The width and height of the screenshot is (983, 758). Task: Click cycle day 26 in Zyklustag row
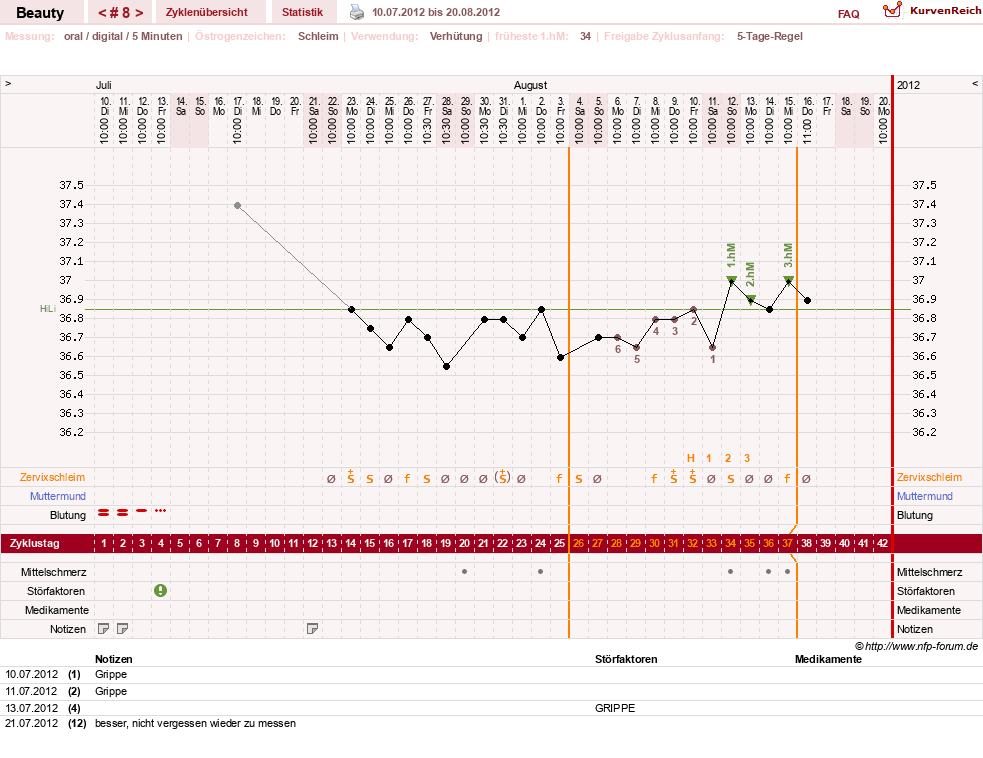pos(578,543)
